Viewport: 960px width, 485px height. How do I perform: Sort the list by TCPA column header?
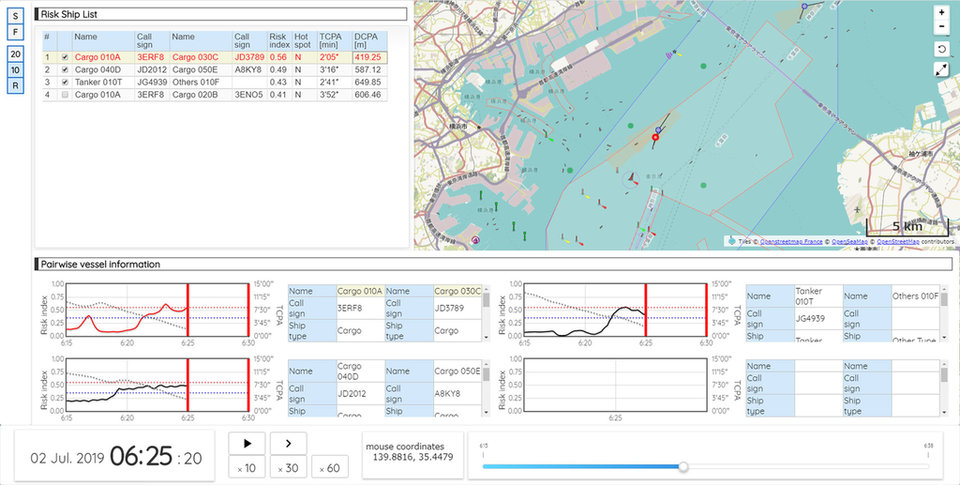coord(332,41)
